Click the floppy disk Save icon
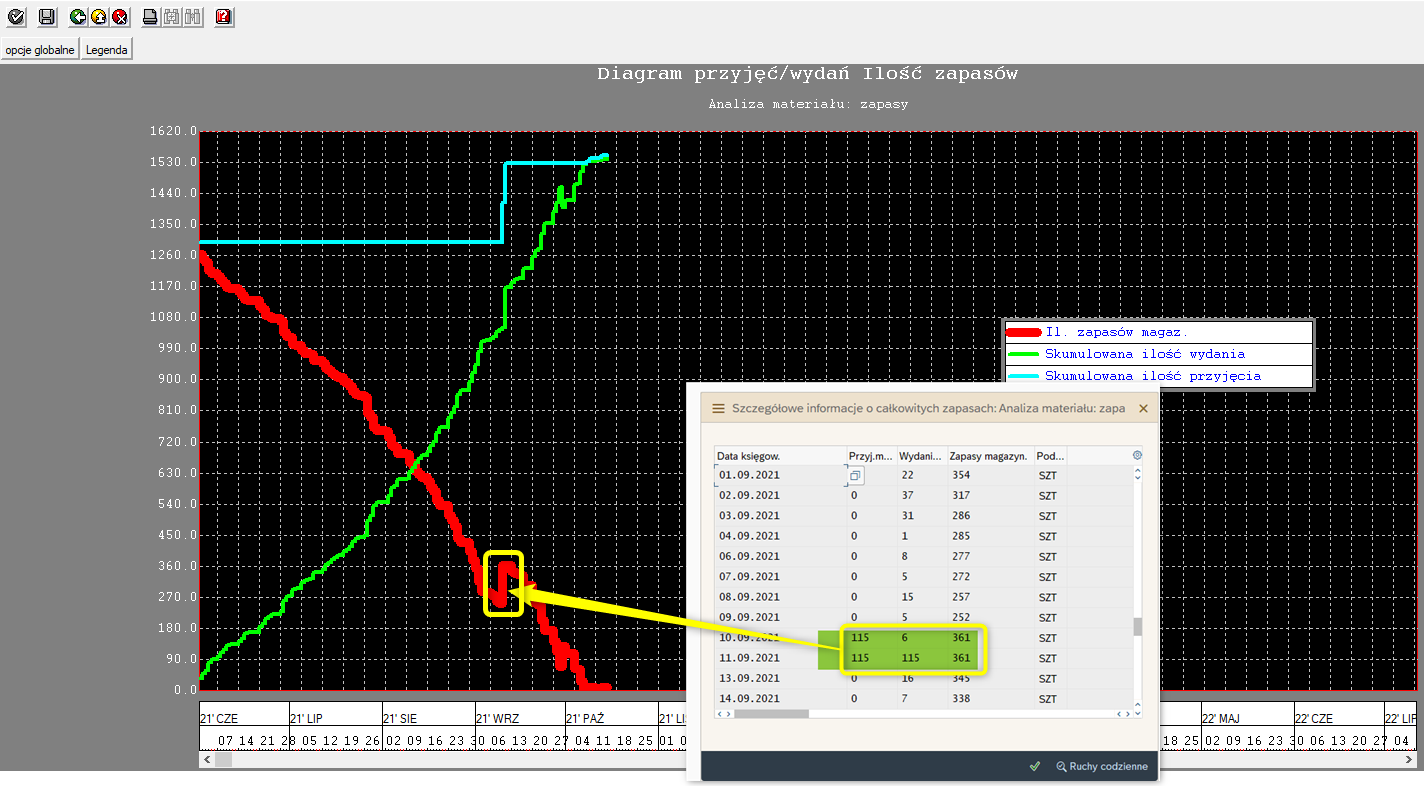This screenshot has height=786, width=1424. coord(46,16)
